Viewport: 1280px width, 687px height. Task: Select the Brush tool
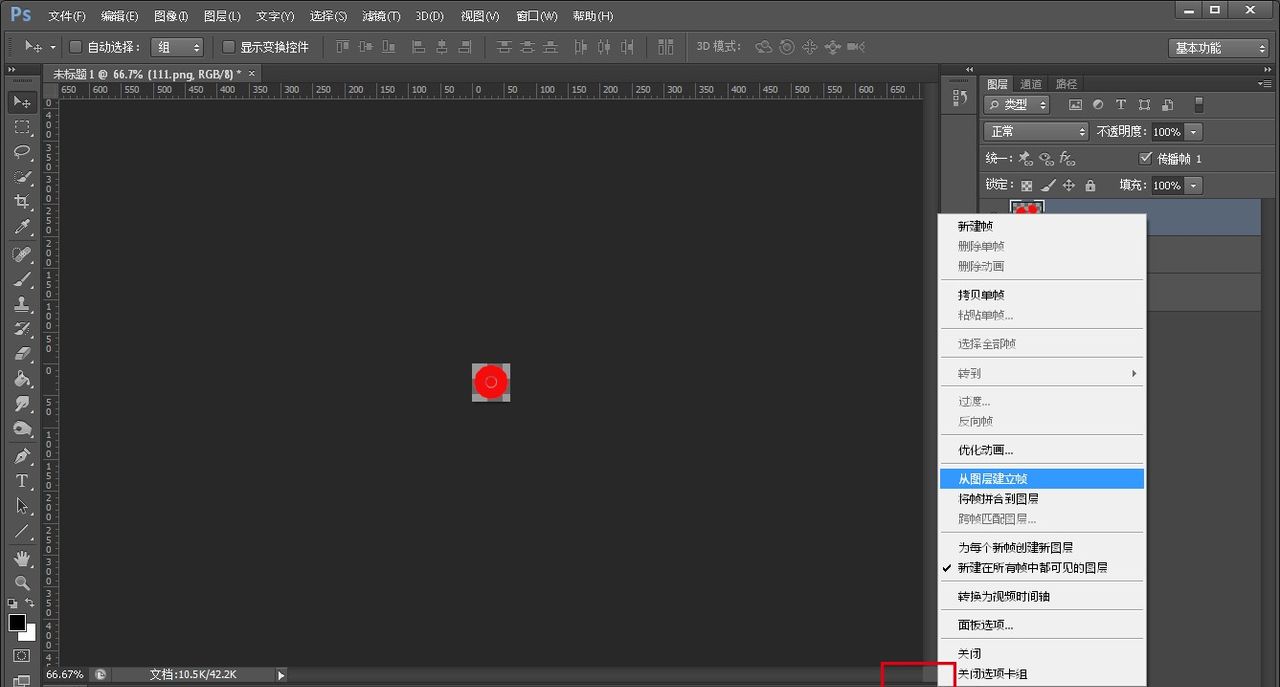click(22, 280)
